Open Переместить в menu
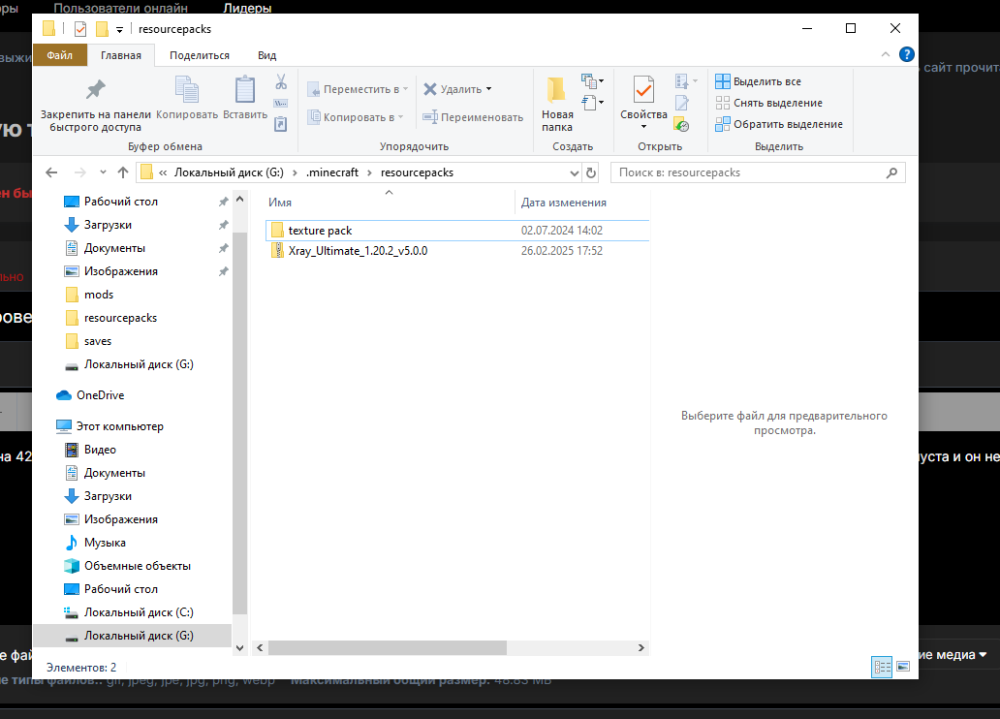The image size is (1000, 719). click(357, 89)
